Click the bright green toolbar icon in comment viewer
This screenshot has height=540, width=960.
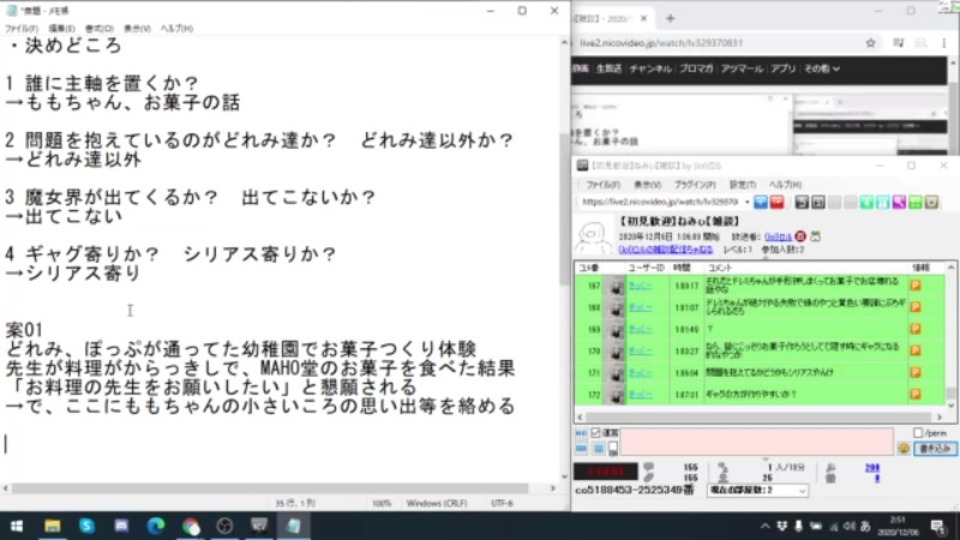(x=915, y=202)
